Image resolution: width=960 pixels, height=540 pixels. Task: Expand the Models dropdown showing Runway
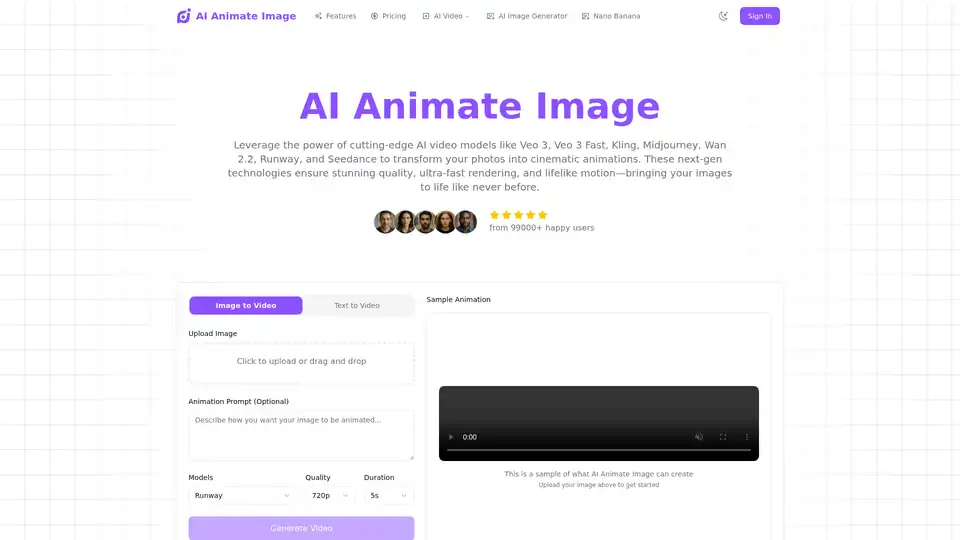(x=241, y=495)
